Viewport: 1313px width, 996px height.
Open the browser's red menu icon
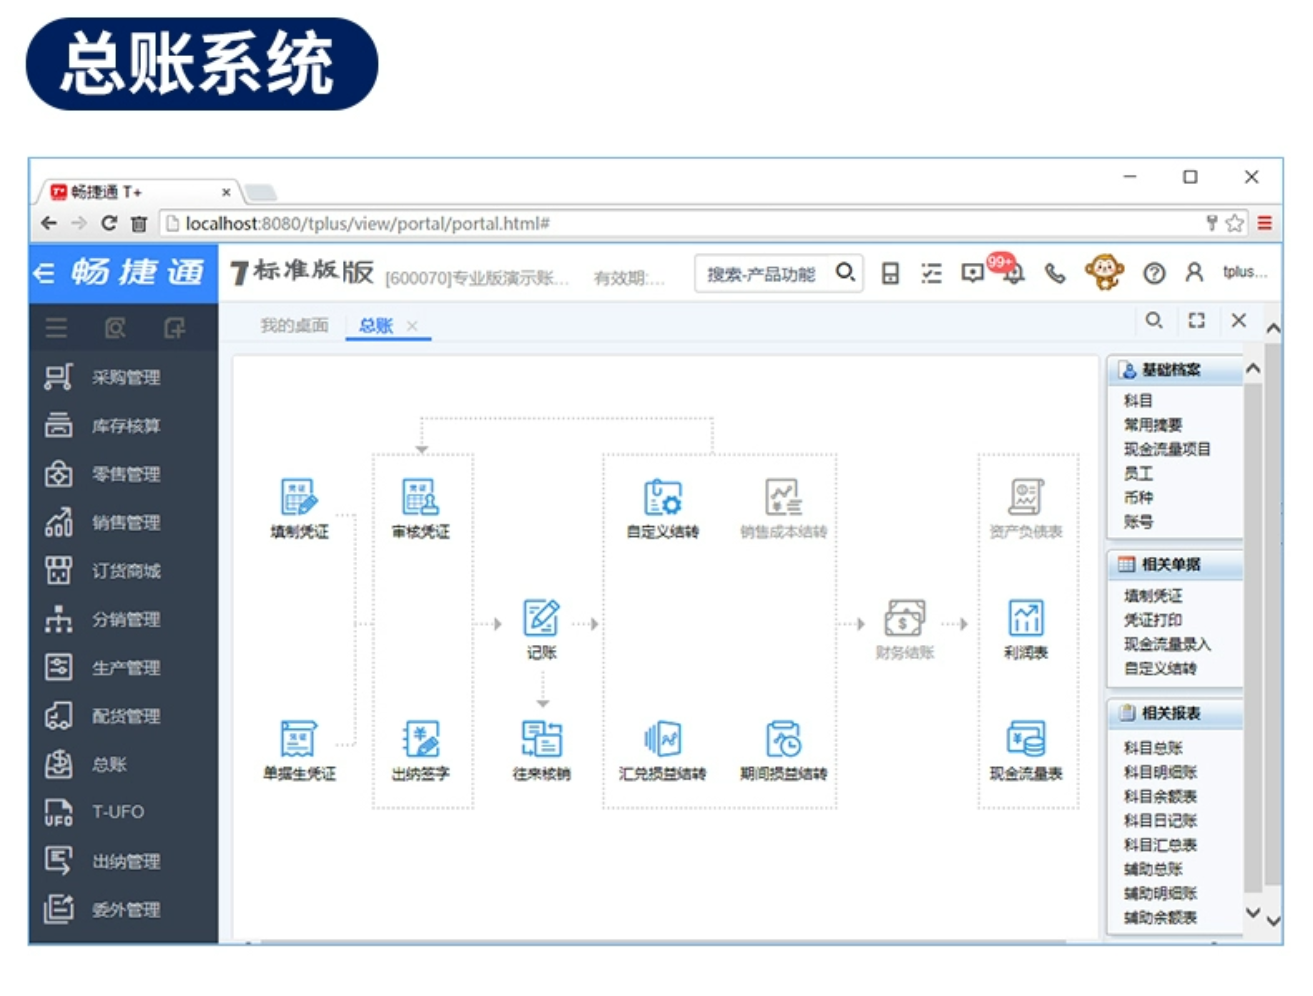tap(1265, 223)
